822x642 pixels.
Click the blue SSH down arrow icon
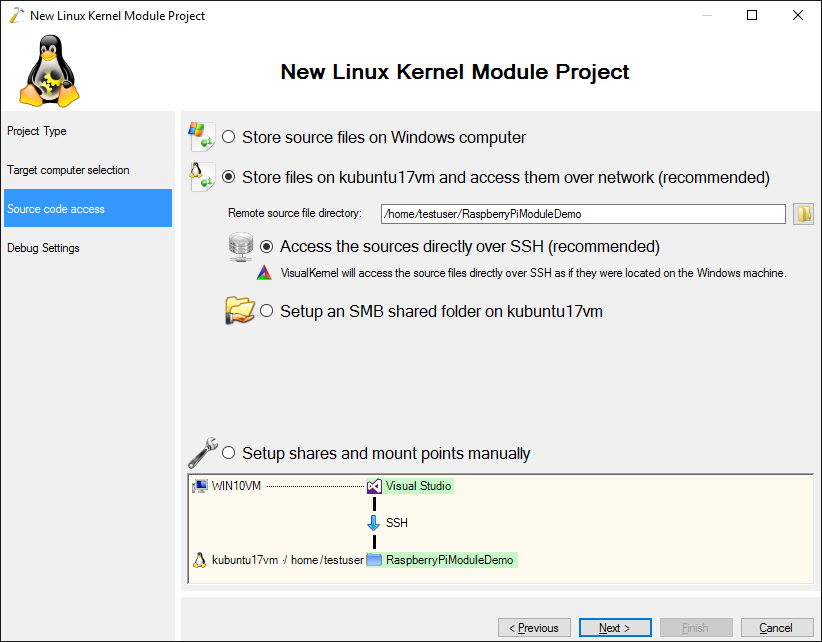click(374, 523)
